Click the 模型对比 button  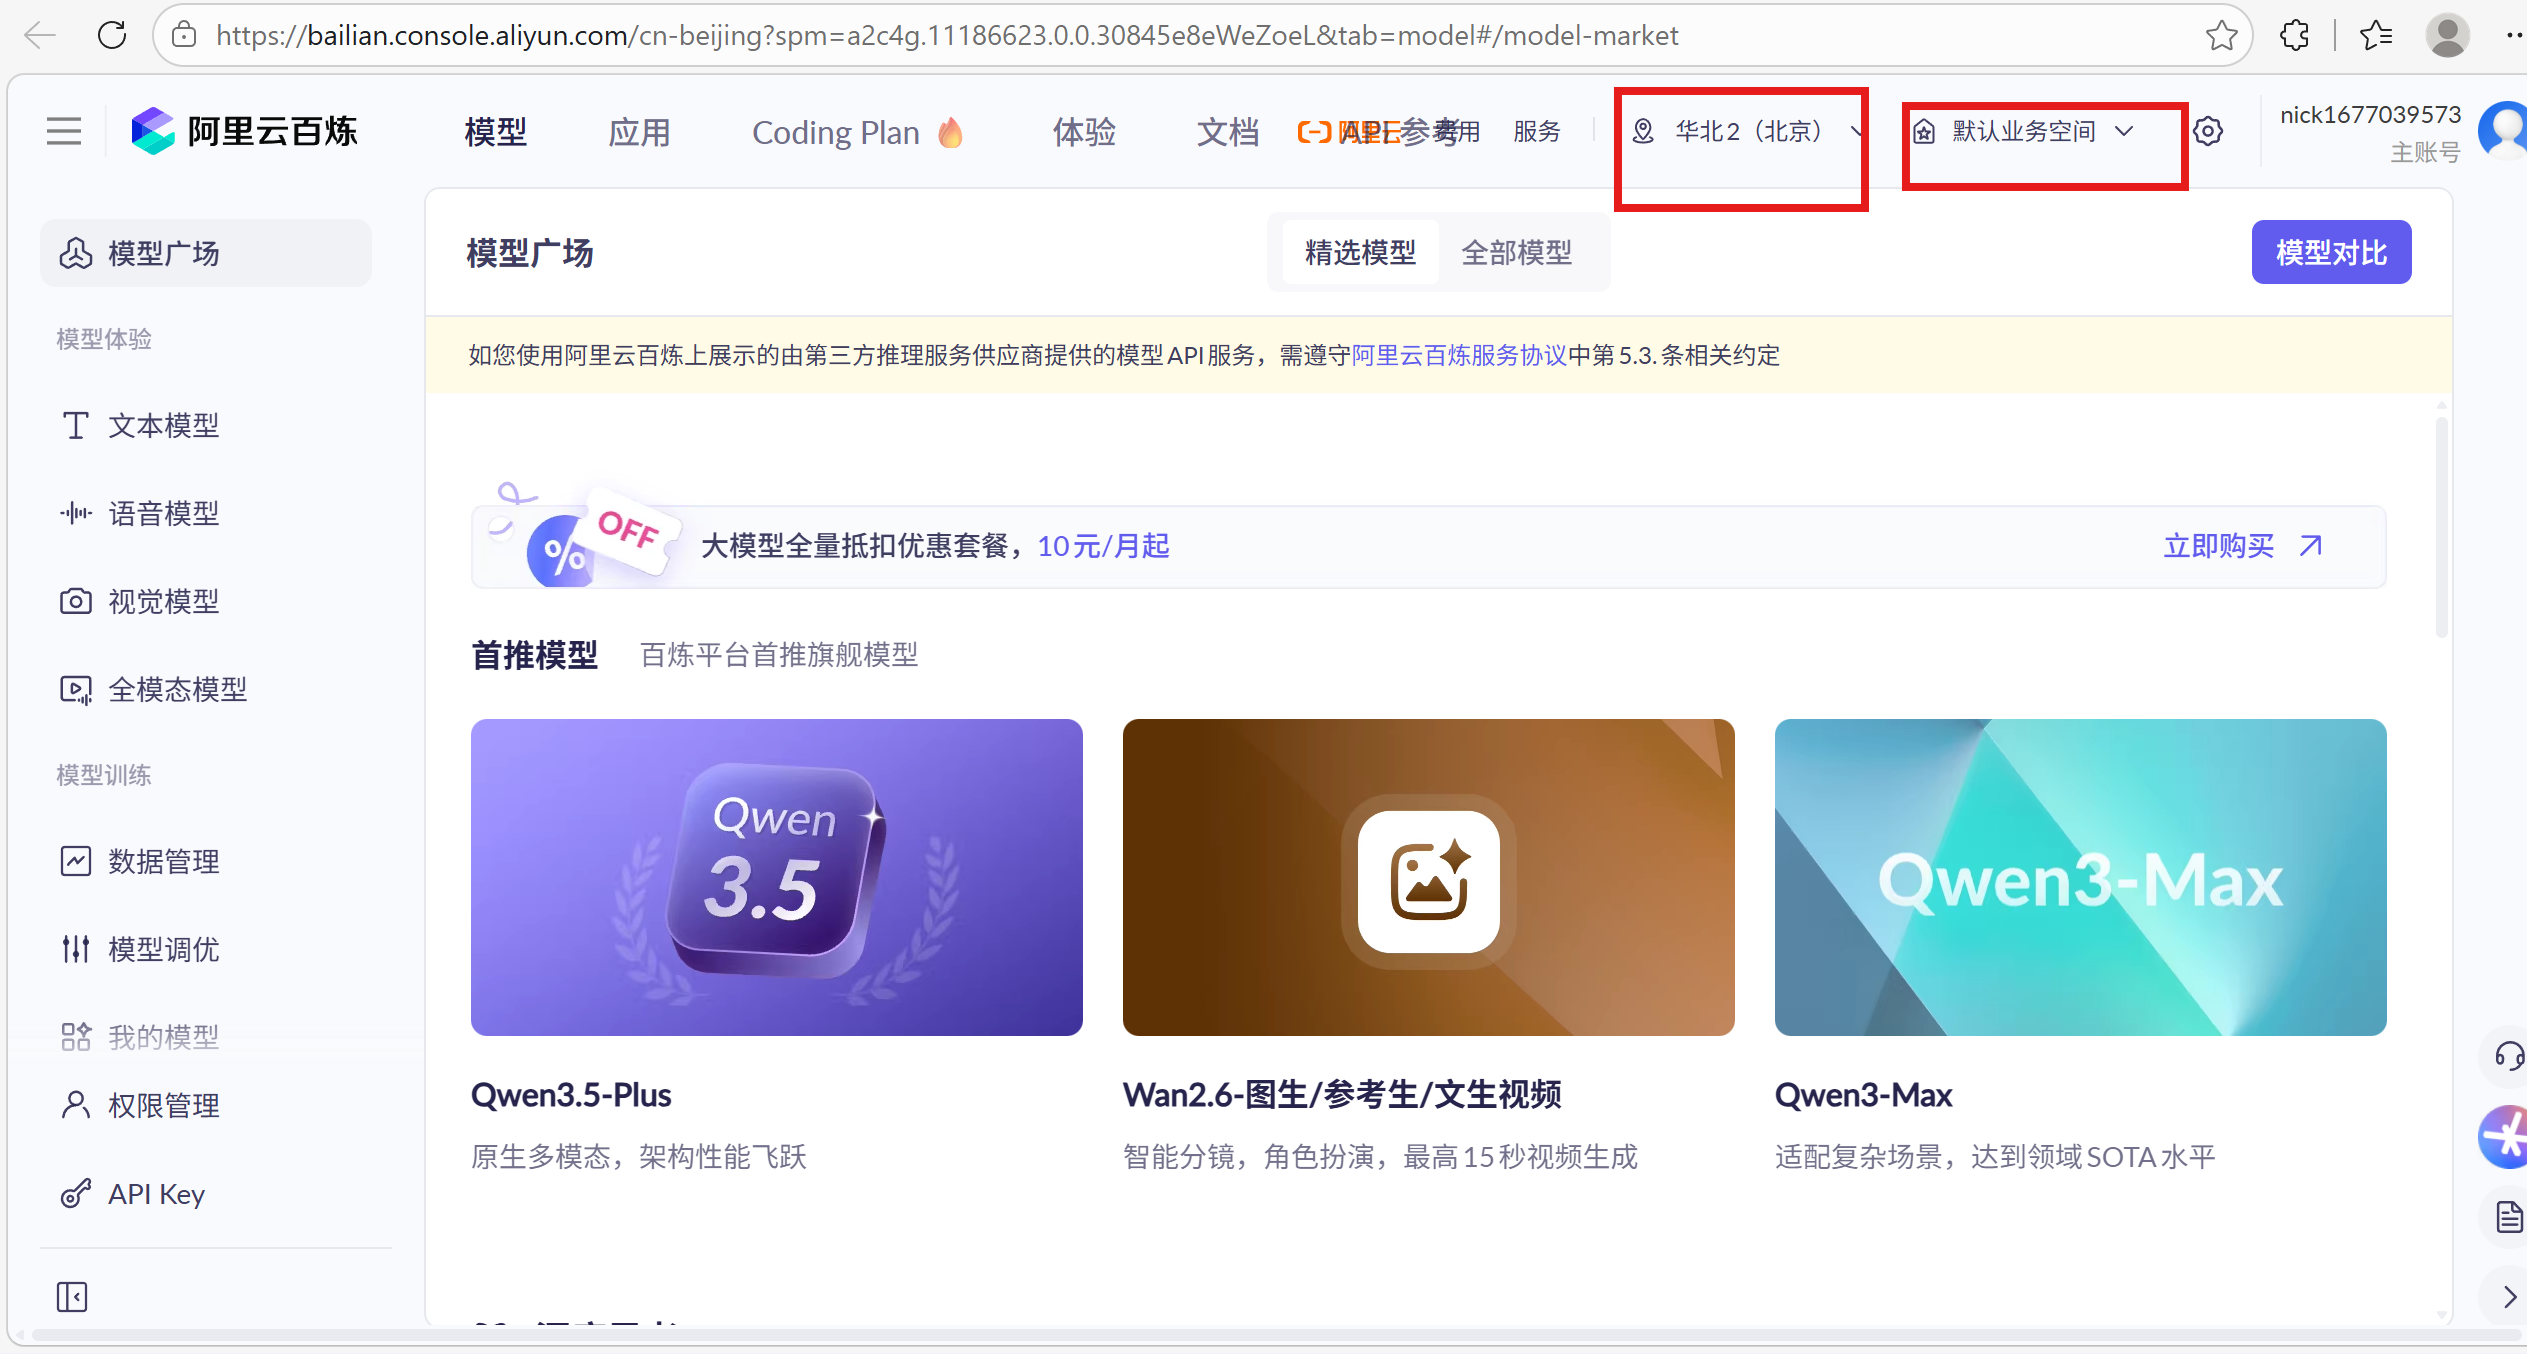(x=2331, y=252)
